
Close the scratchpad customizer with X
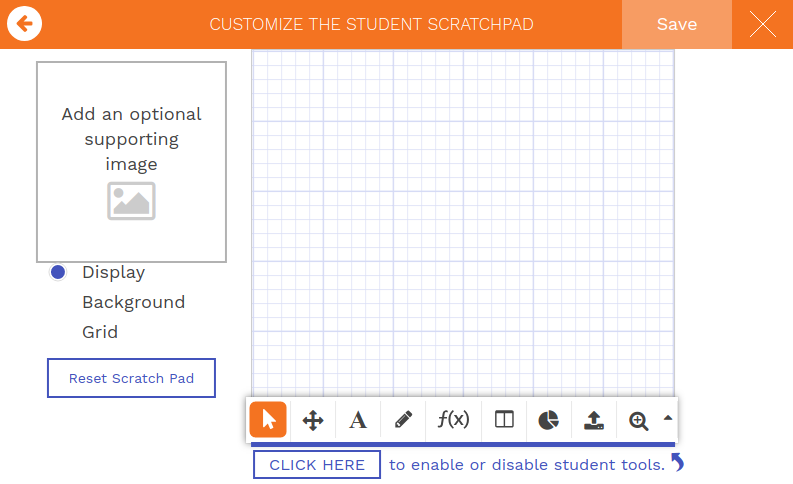click(763, 24)
